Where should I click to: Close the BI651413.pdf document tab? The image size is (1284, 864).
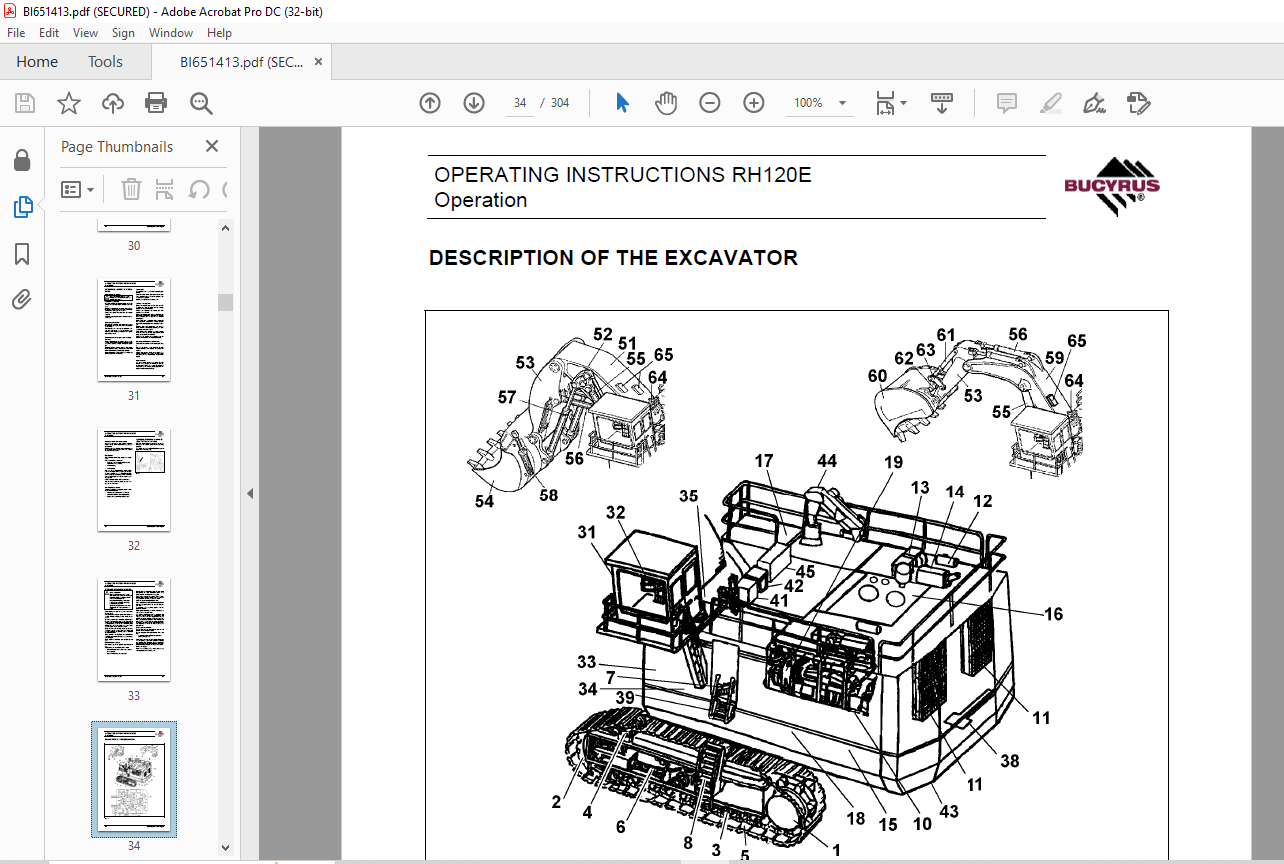(x=319, y=62)
